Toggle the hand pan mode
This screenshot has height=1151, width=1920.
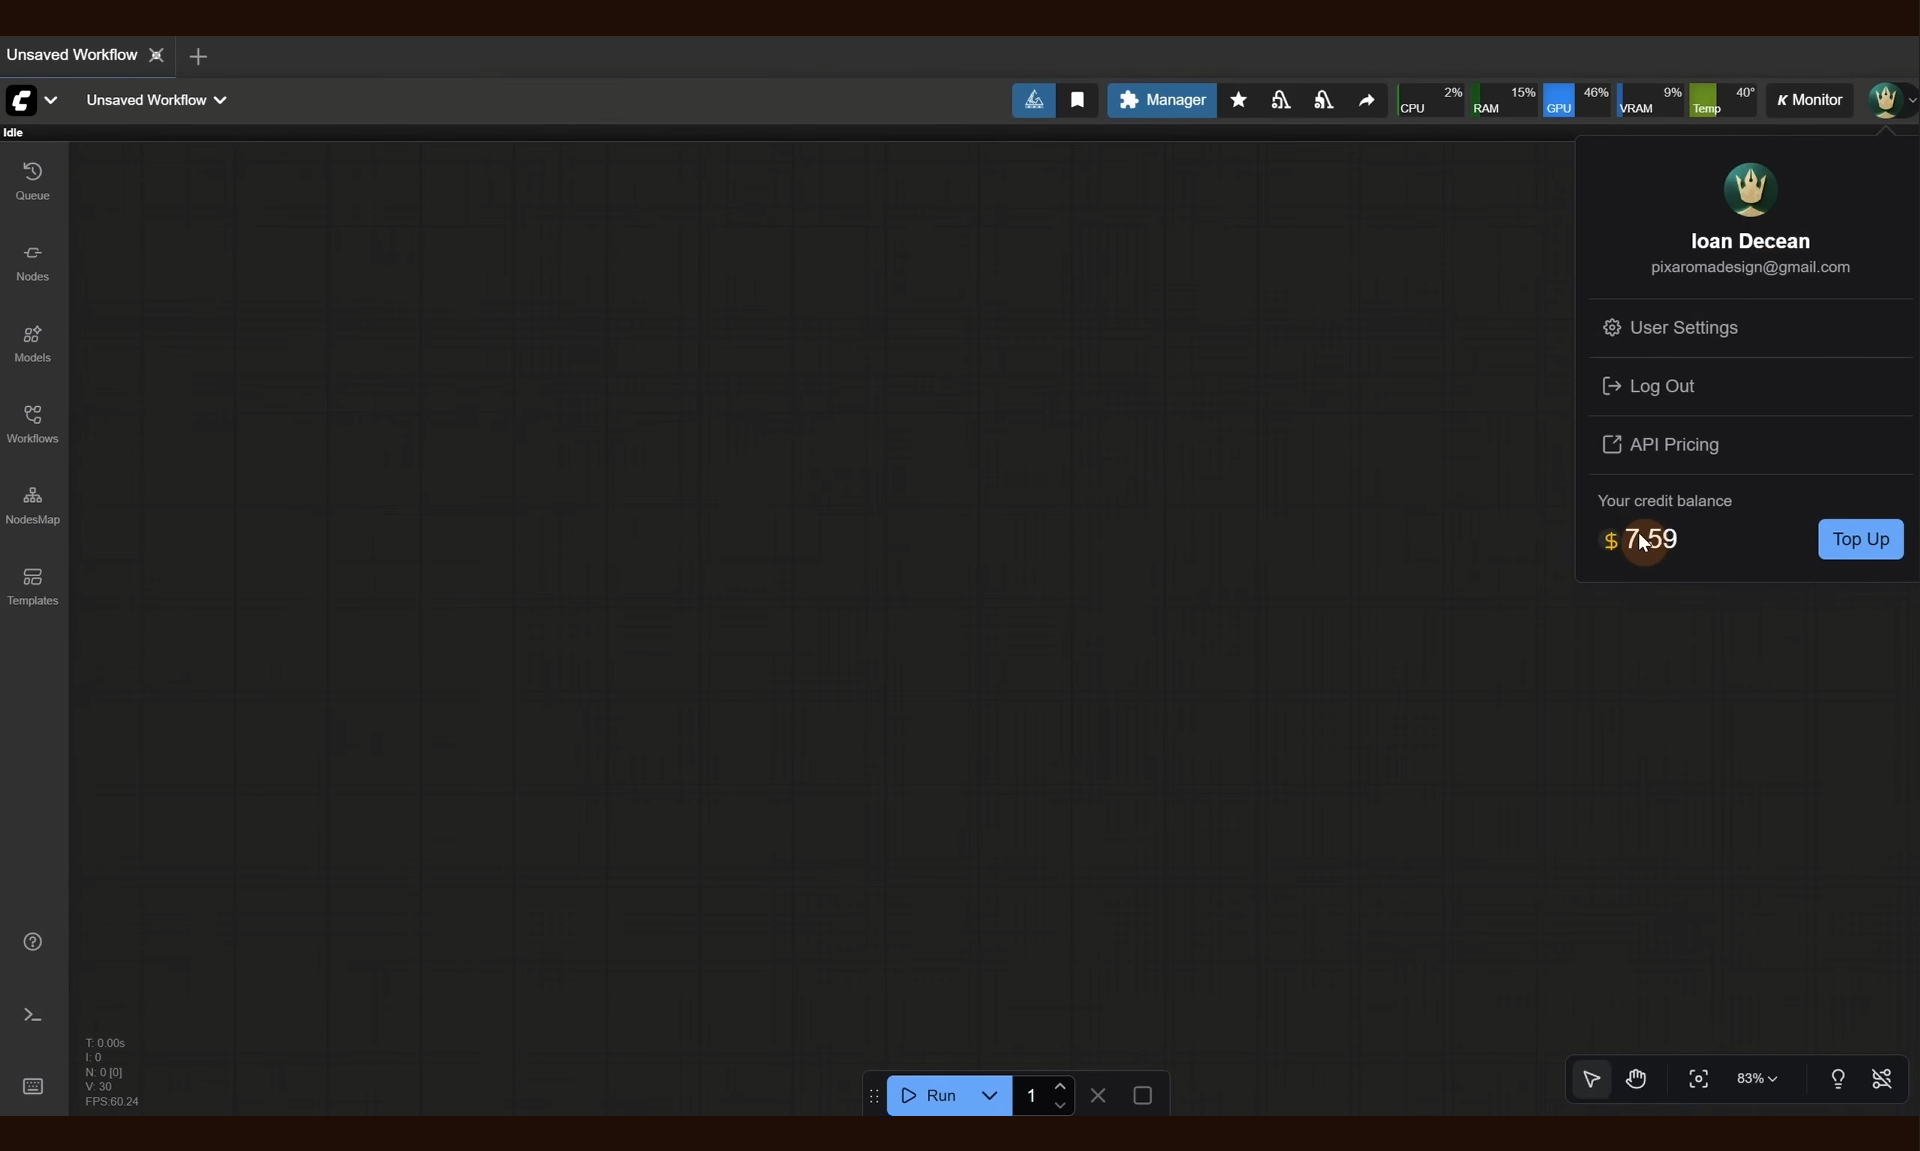pos(1636,1079)
